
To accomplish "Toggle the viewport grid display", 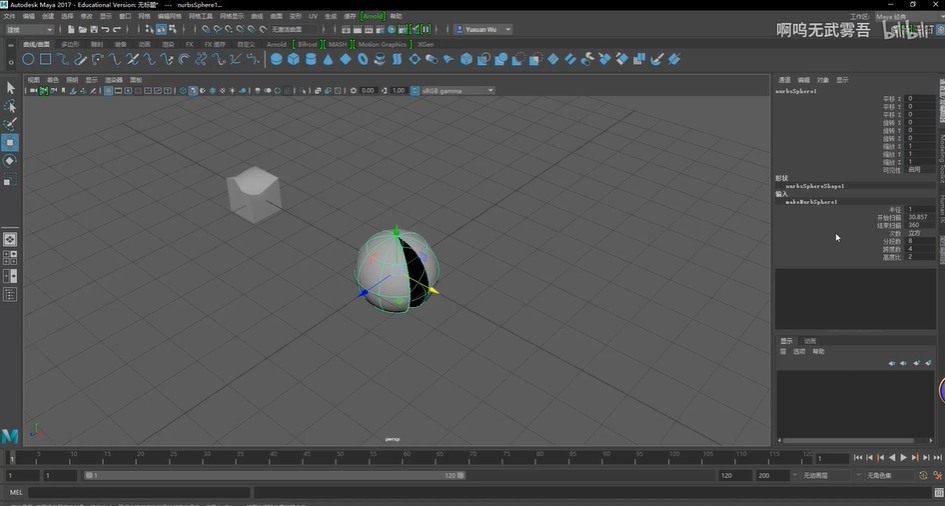I will 108,90.
